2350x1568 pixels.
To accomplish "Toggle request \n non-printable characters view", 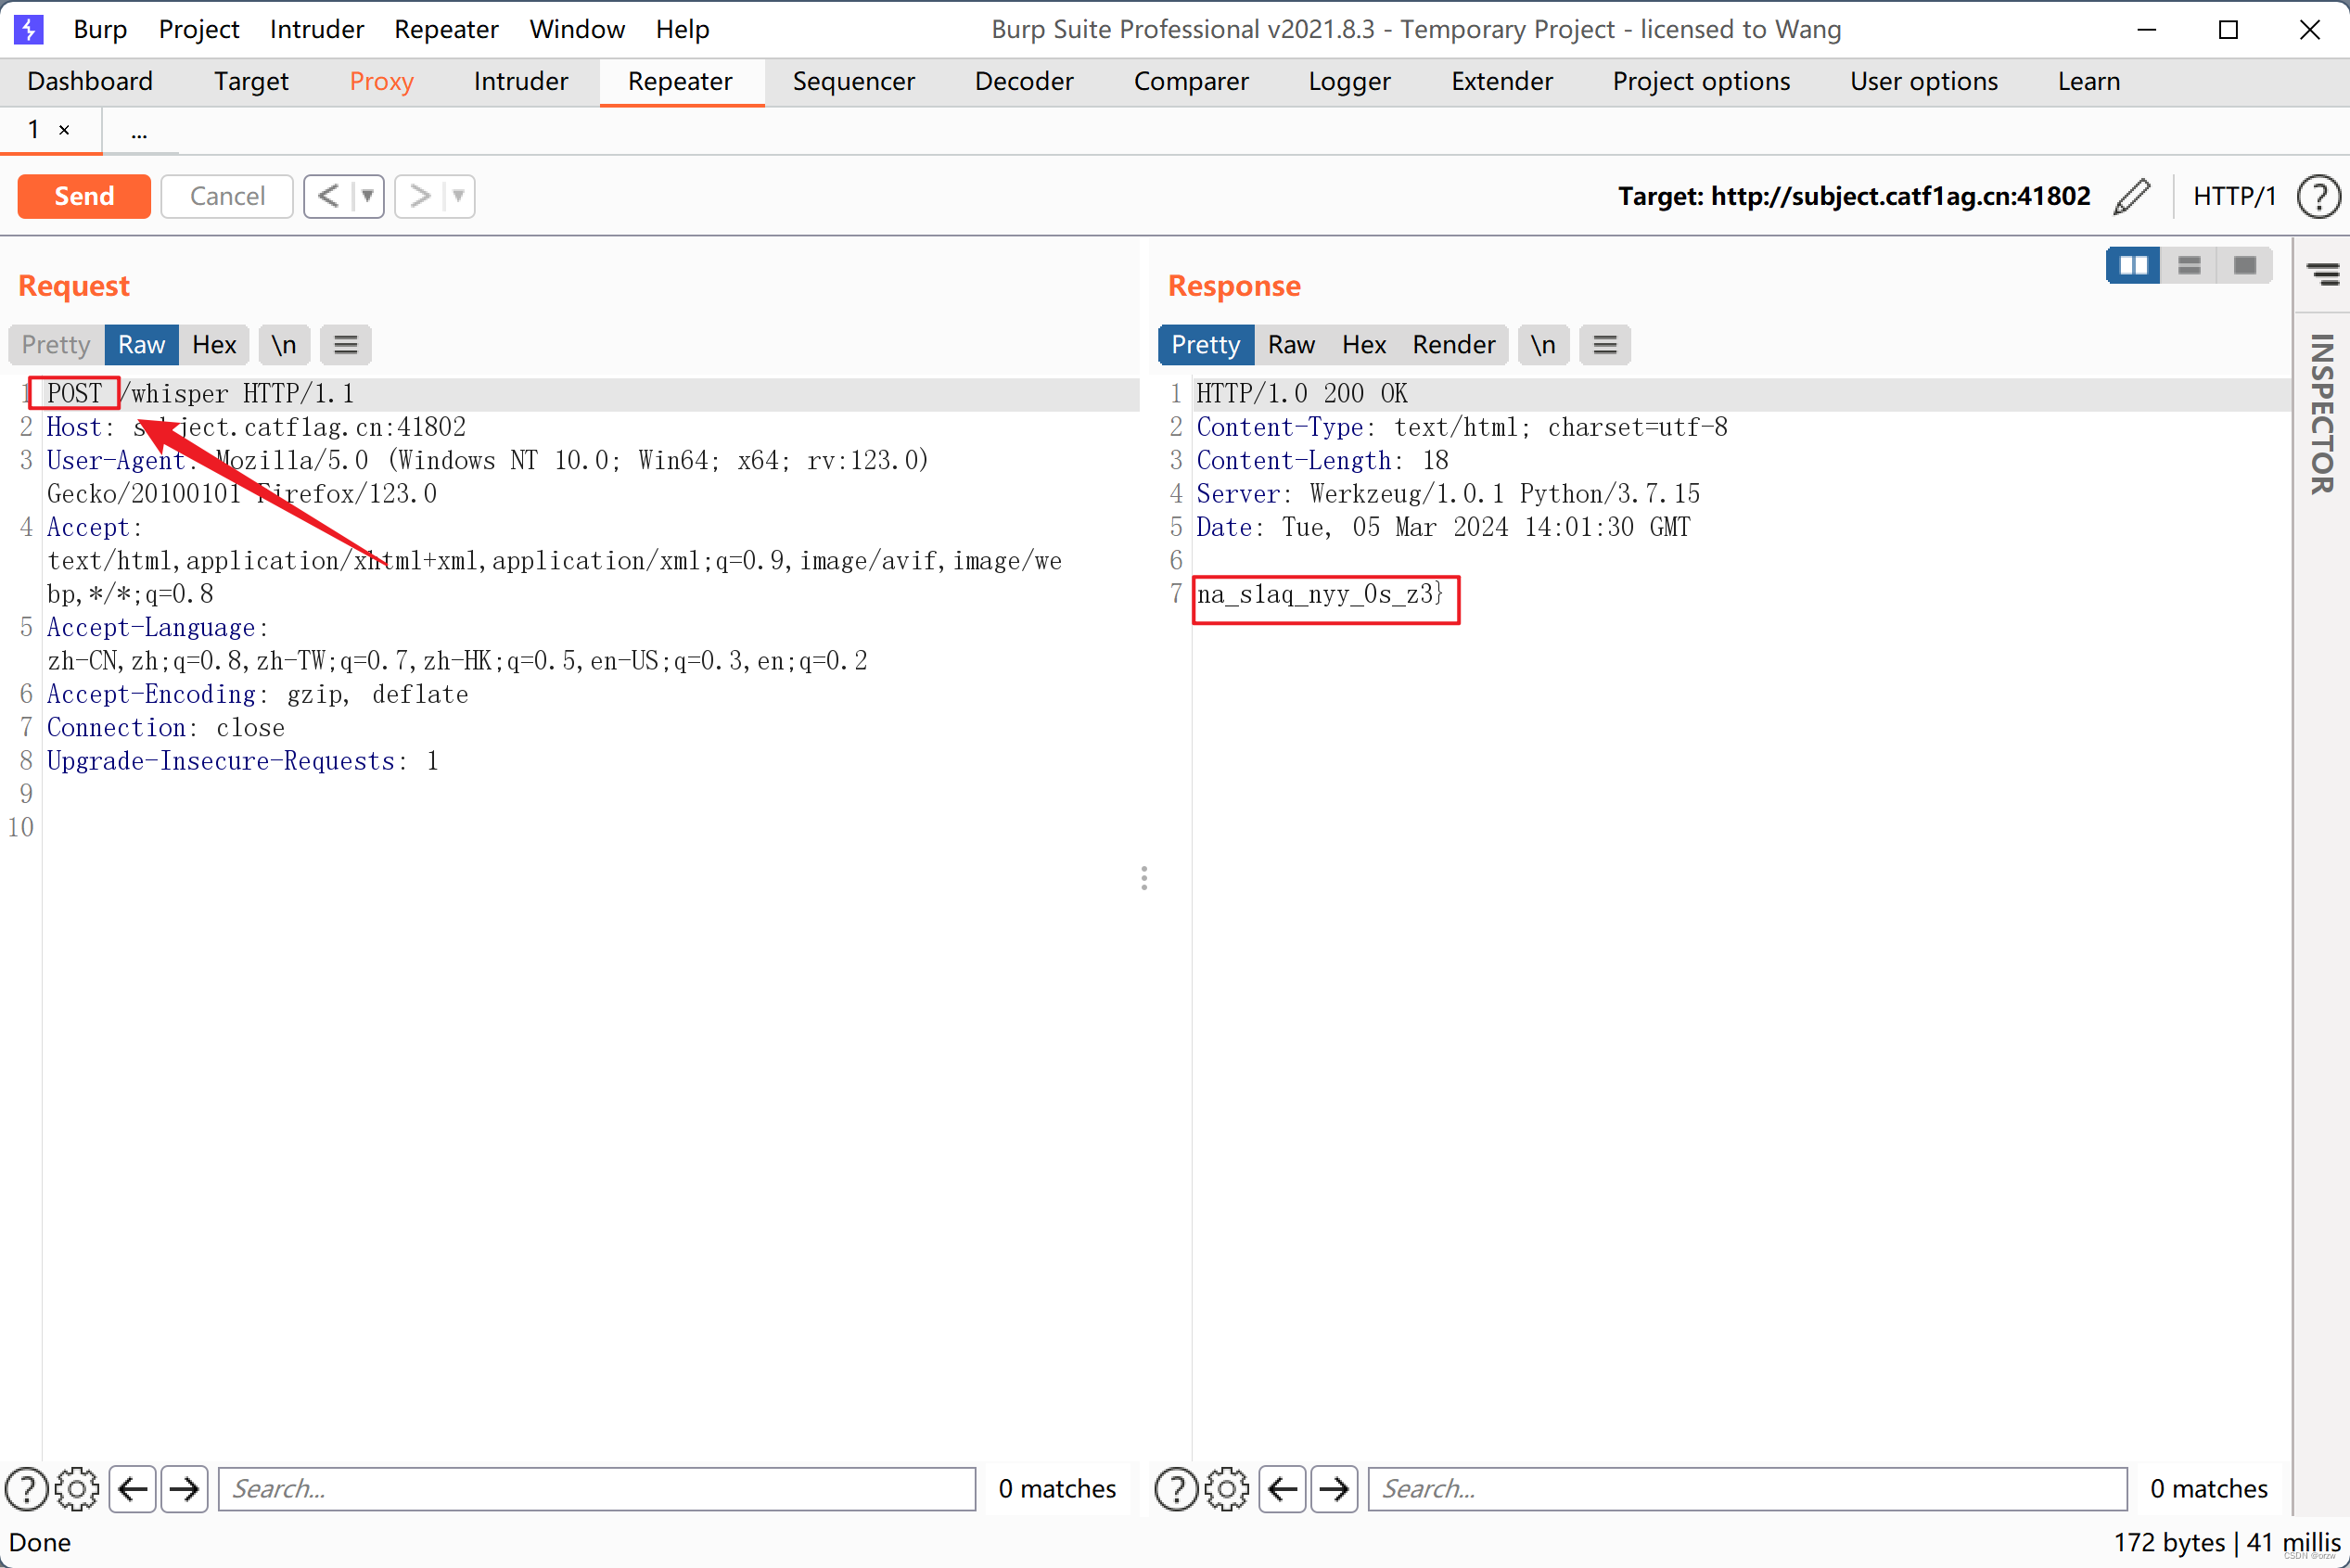I will 284,345.
